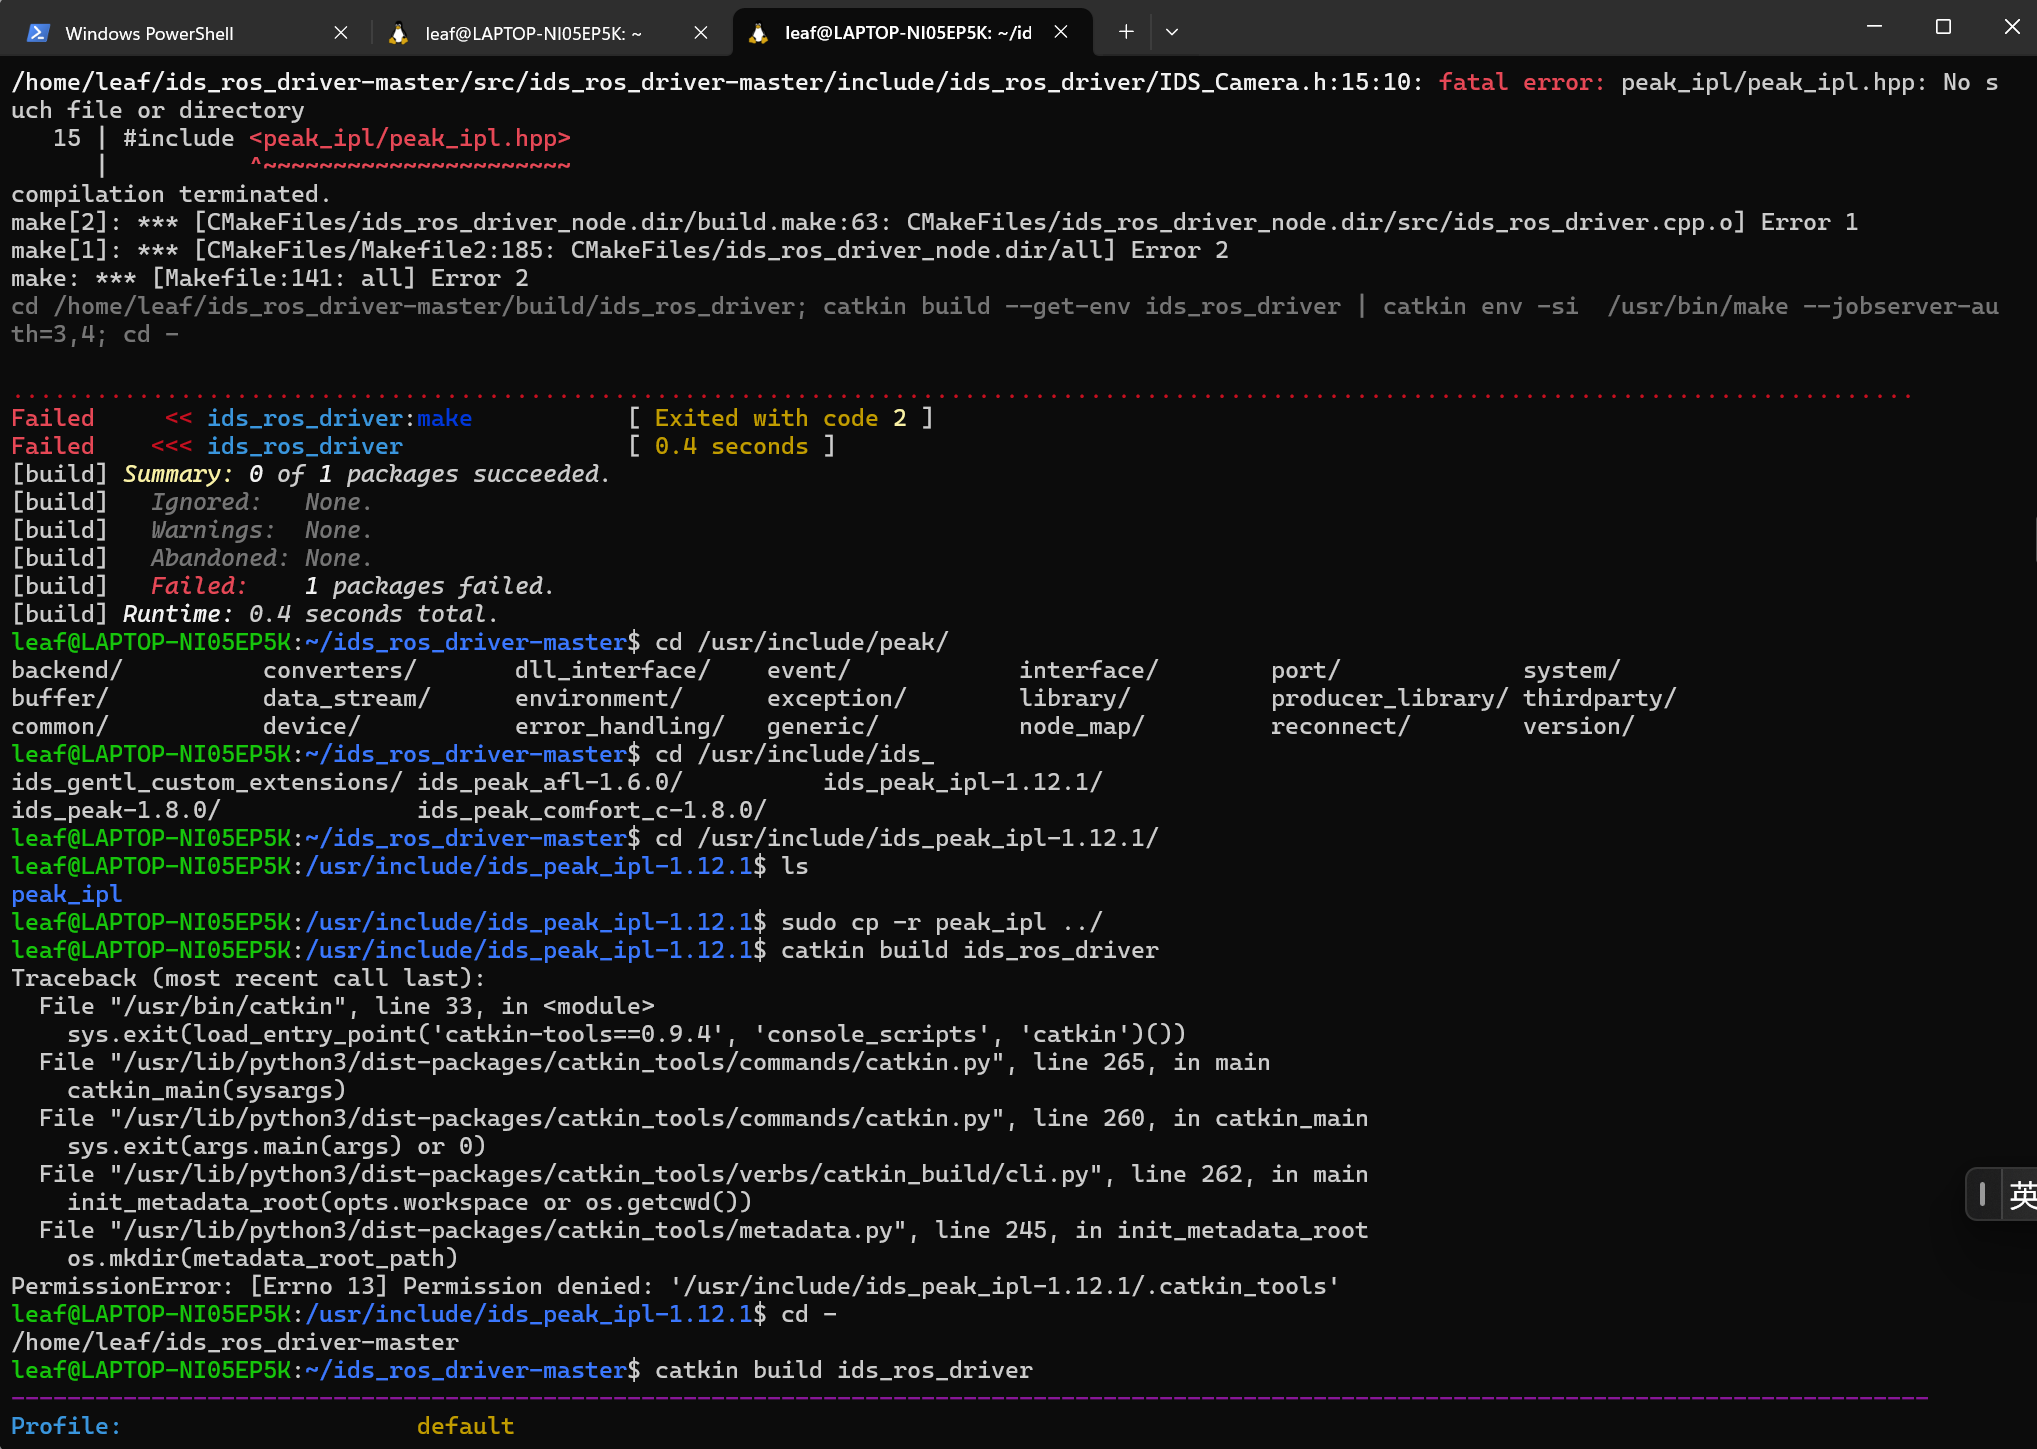Screen dimensions: 2037x1449
Task: Close the active ~/id terminal tab
Action: pos(1061,33)
